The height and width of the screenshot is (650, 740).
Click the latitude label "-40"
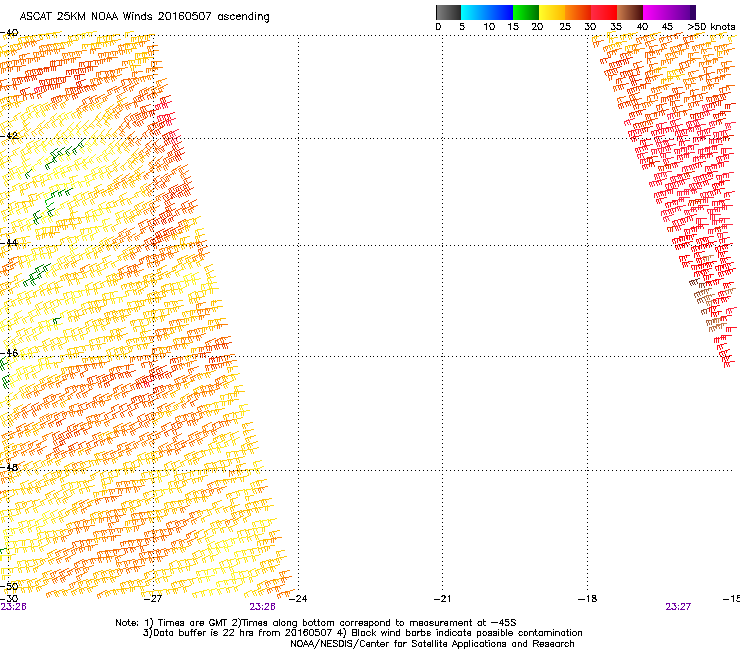tap(9, 33)
